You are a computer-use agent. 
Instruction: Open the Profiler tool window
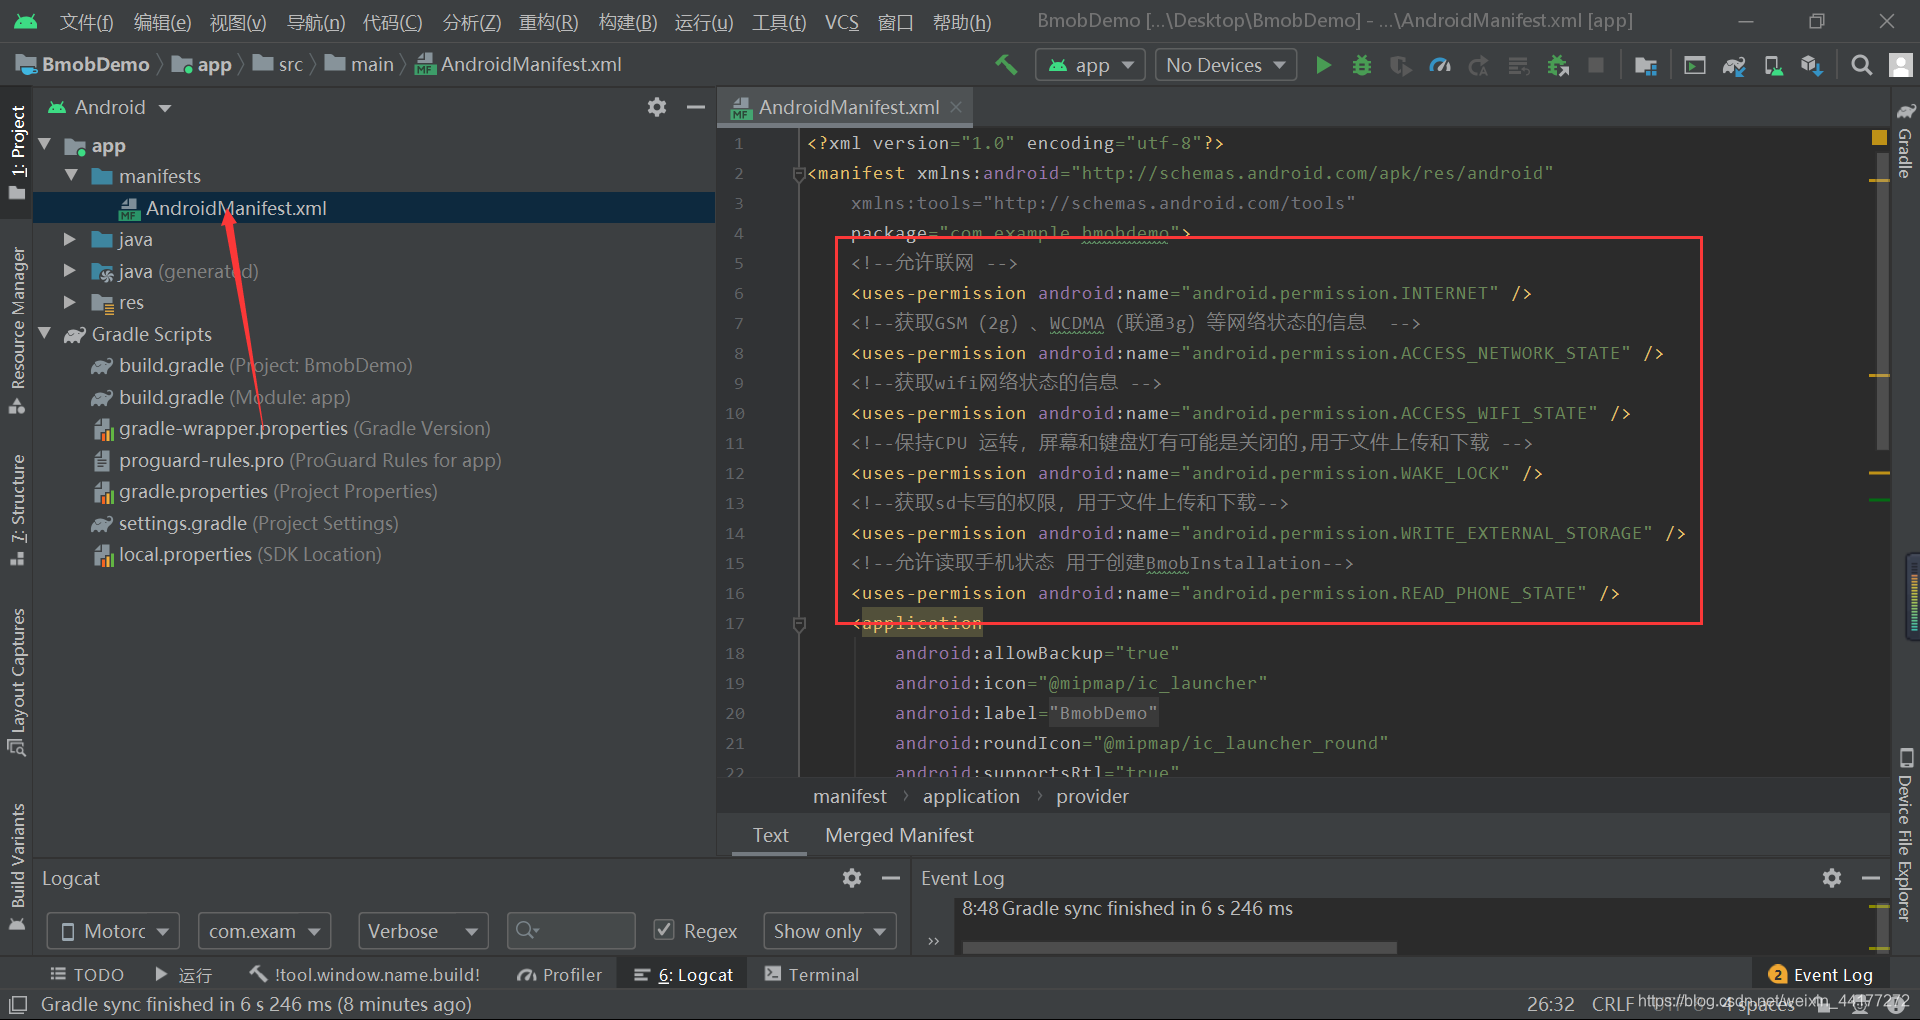560,974
